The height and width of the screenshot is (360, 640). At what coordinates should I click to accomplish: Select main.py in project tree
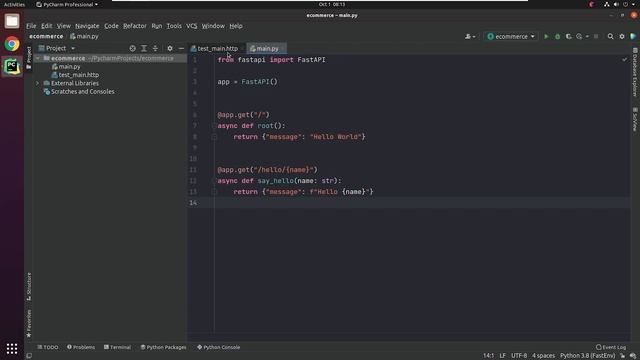[69, 67]
